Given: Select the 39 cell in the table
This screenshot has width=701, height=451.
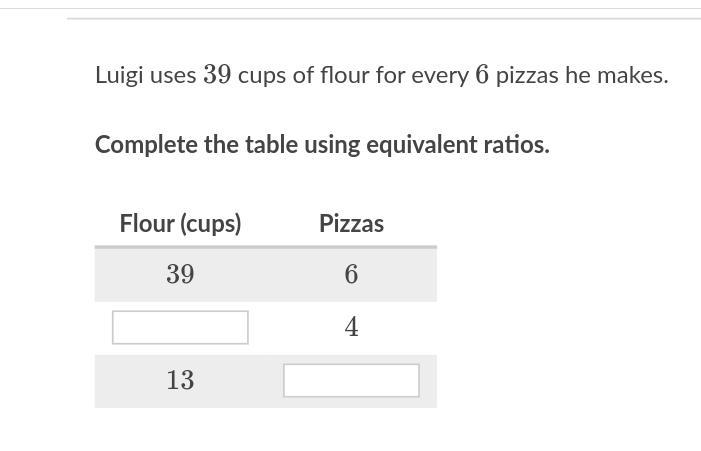Looking at the screenshot, I should 180,274.
